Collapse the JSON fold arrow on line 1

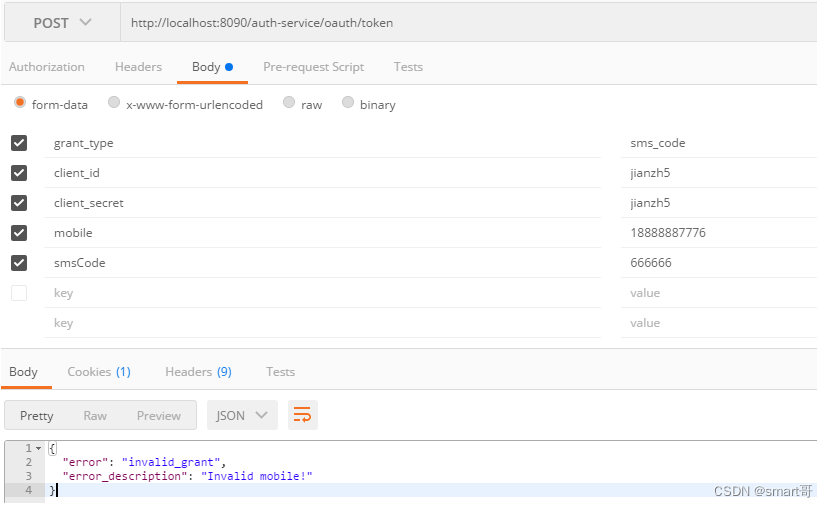point(39,448)
